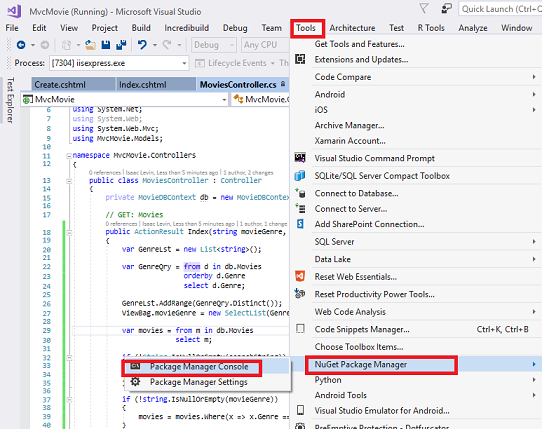The image size is (542, 429).
Task: Launch Visual Studio Command Prompt
Action: click(x=374, y=158)
